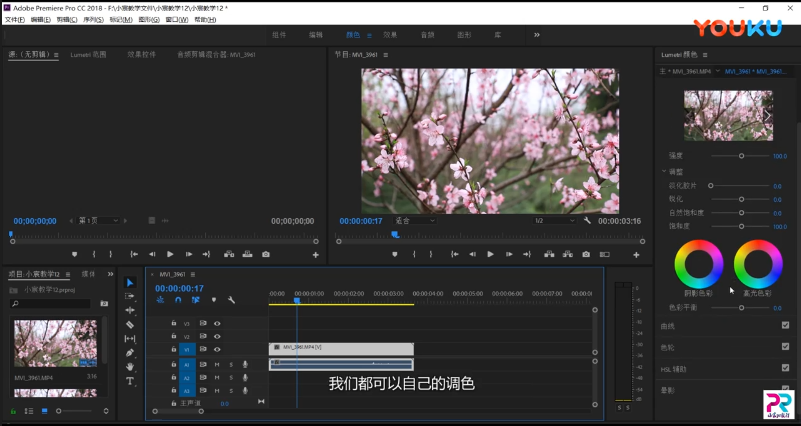Select the Hand tool
Screen dimensions: 801x426
click(130, 367)
